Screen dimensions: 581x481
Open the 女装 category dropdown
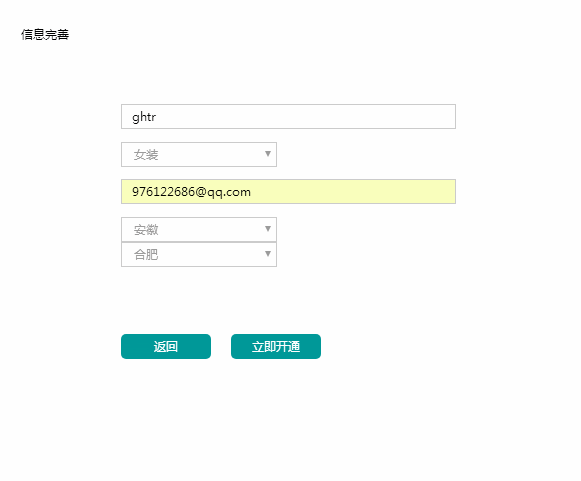[x=199, y=155]
